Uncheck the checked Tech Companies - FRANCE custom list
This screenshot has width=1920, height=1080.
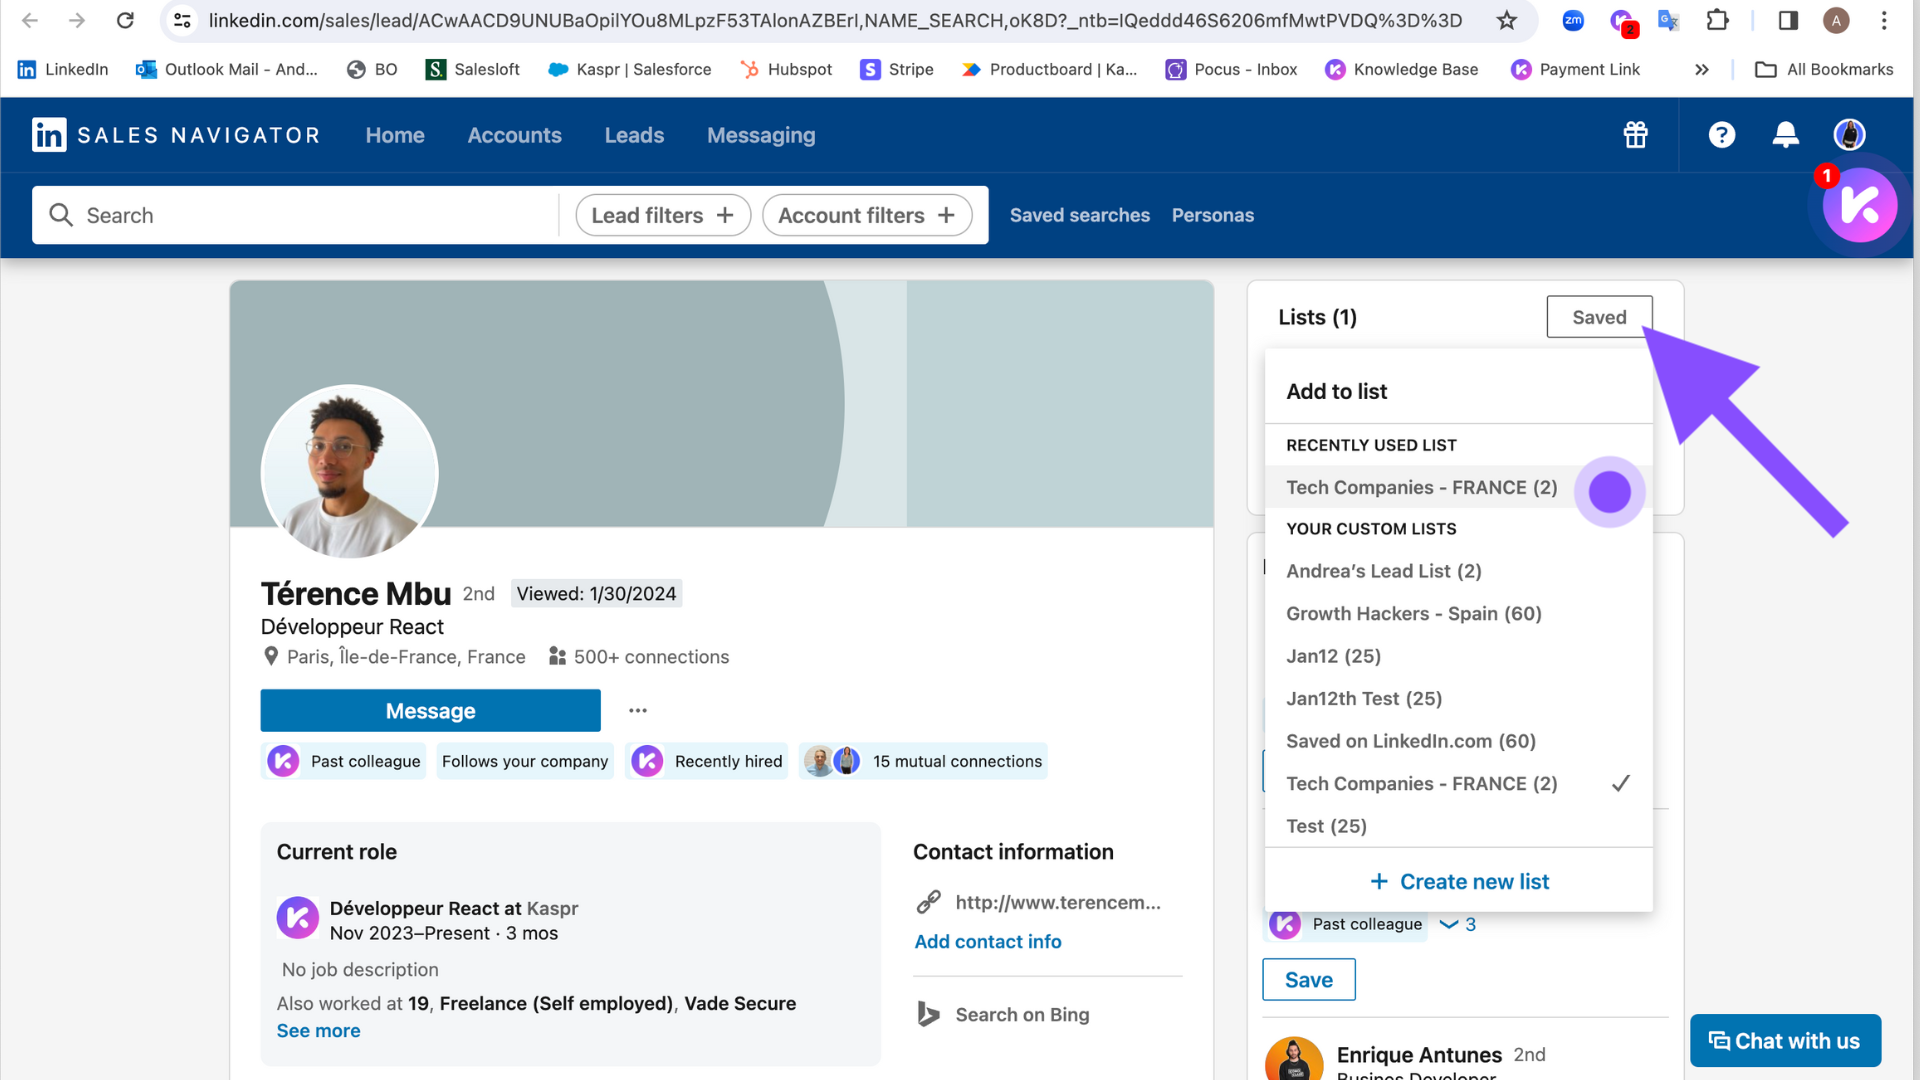1458,784
